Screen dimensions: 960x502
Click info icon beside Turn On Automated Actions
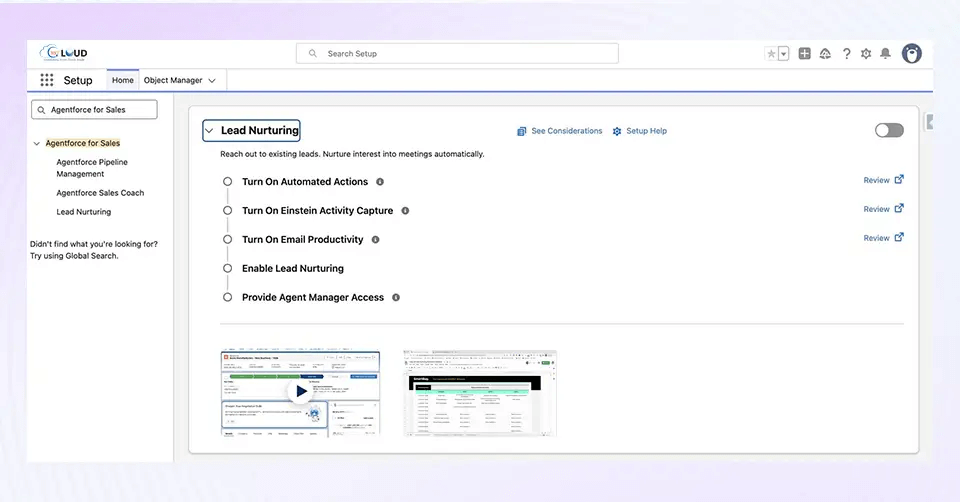pos(379,182)
